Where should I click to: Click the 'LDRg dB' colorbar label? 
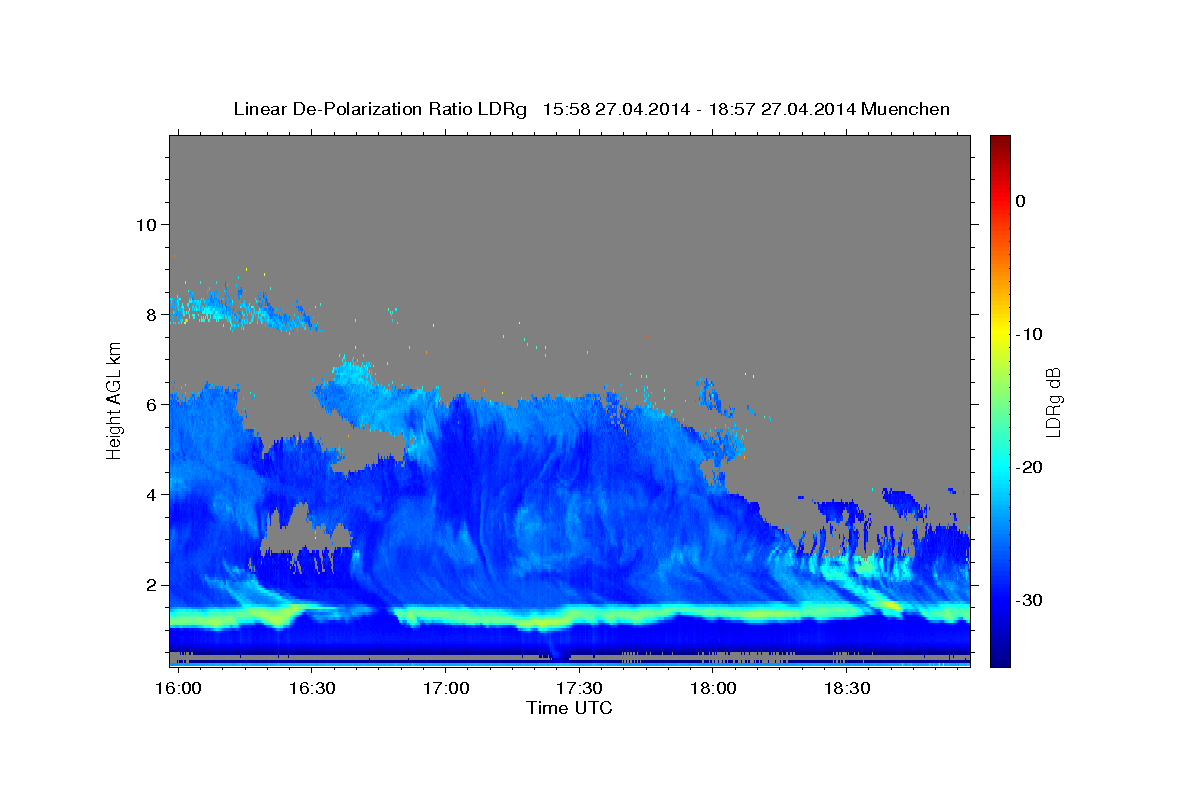[1053, 401]
